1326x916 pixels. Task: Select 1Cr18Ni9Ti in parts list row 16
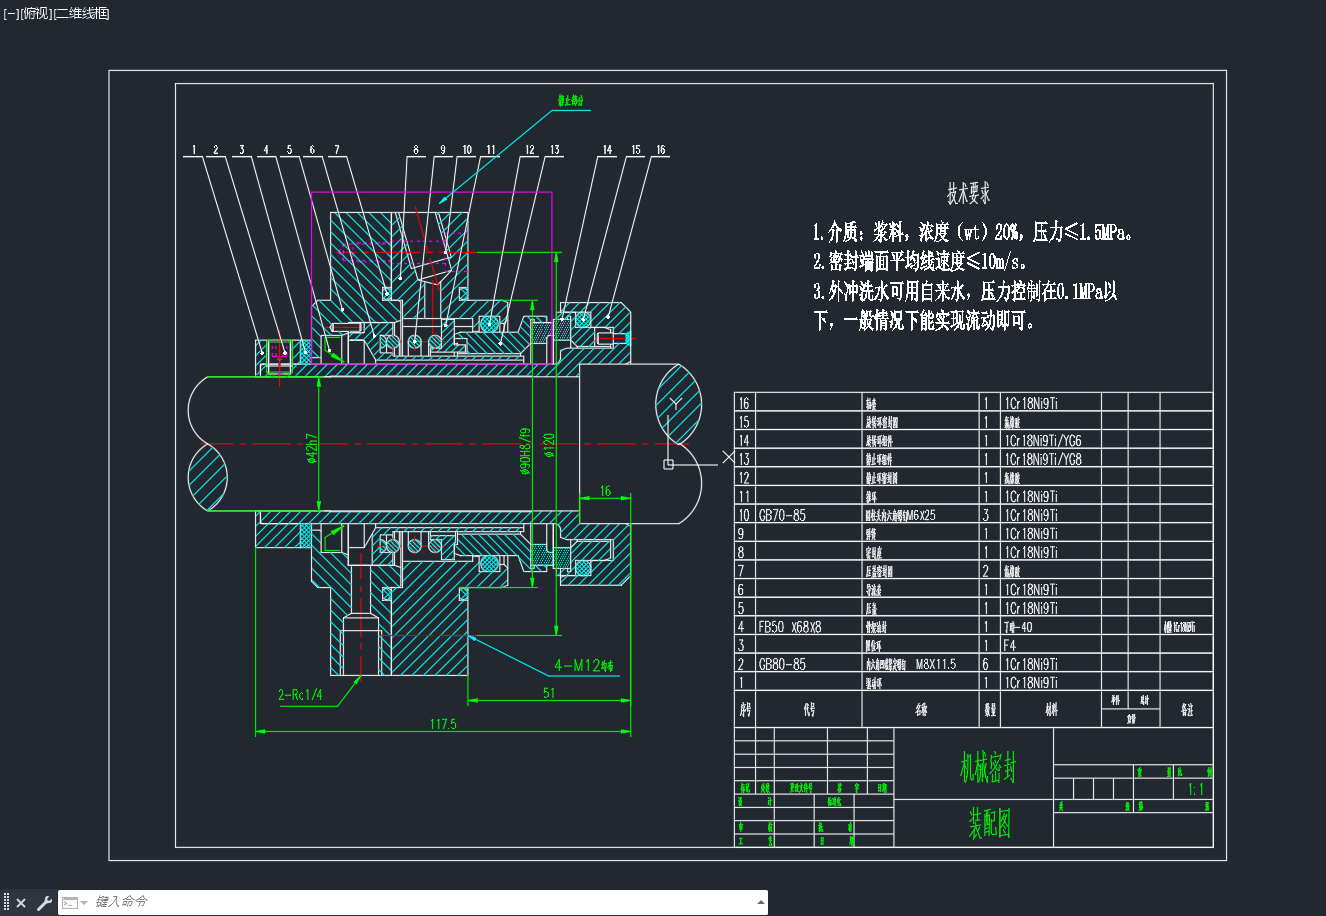pos(1031,404)
